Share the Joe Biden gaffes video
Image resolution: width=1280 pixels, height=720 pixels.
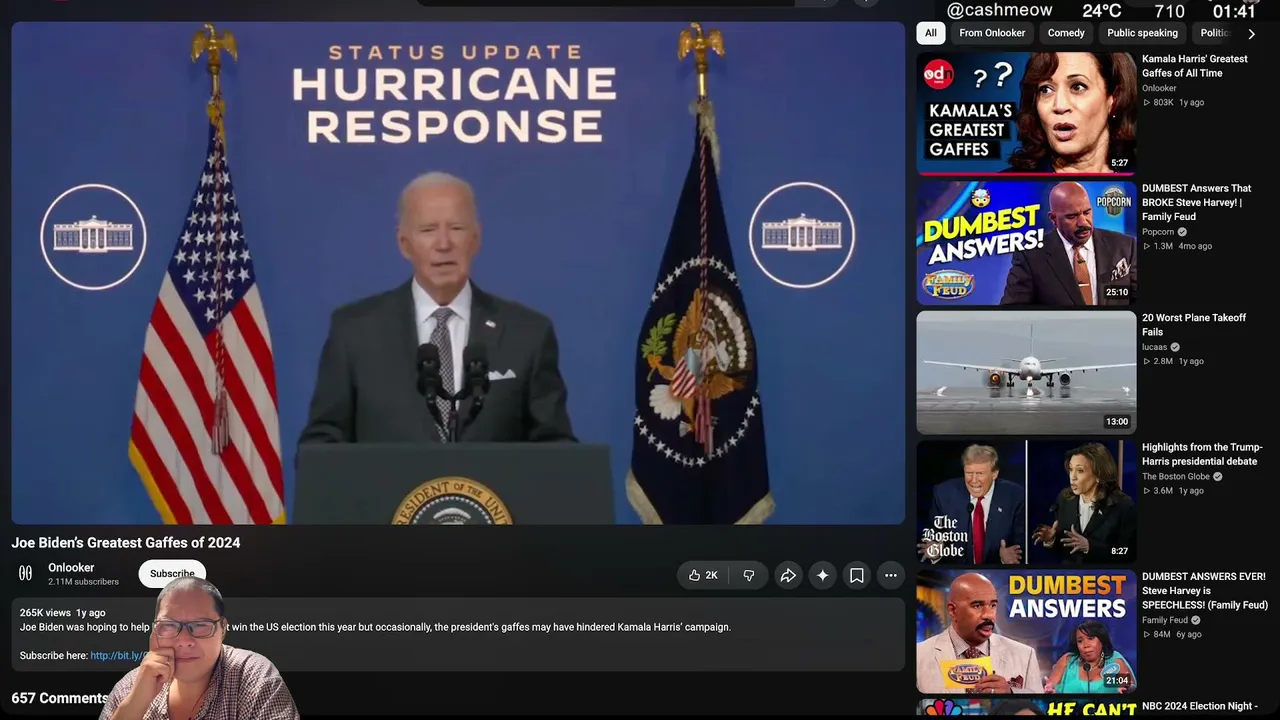(788, 575)
